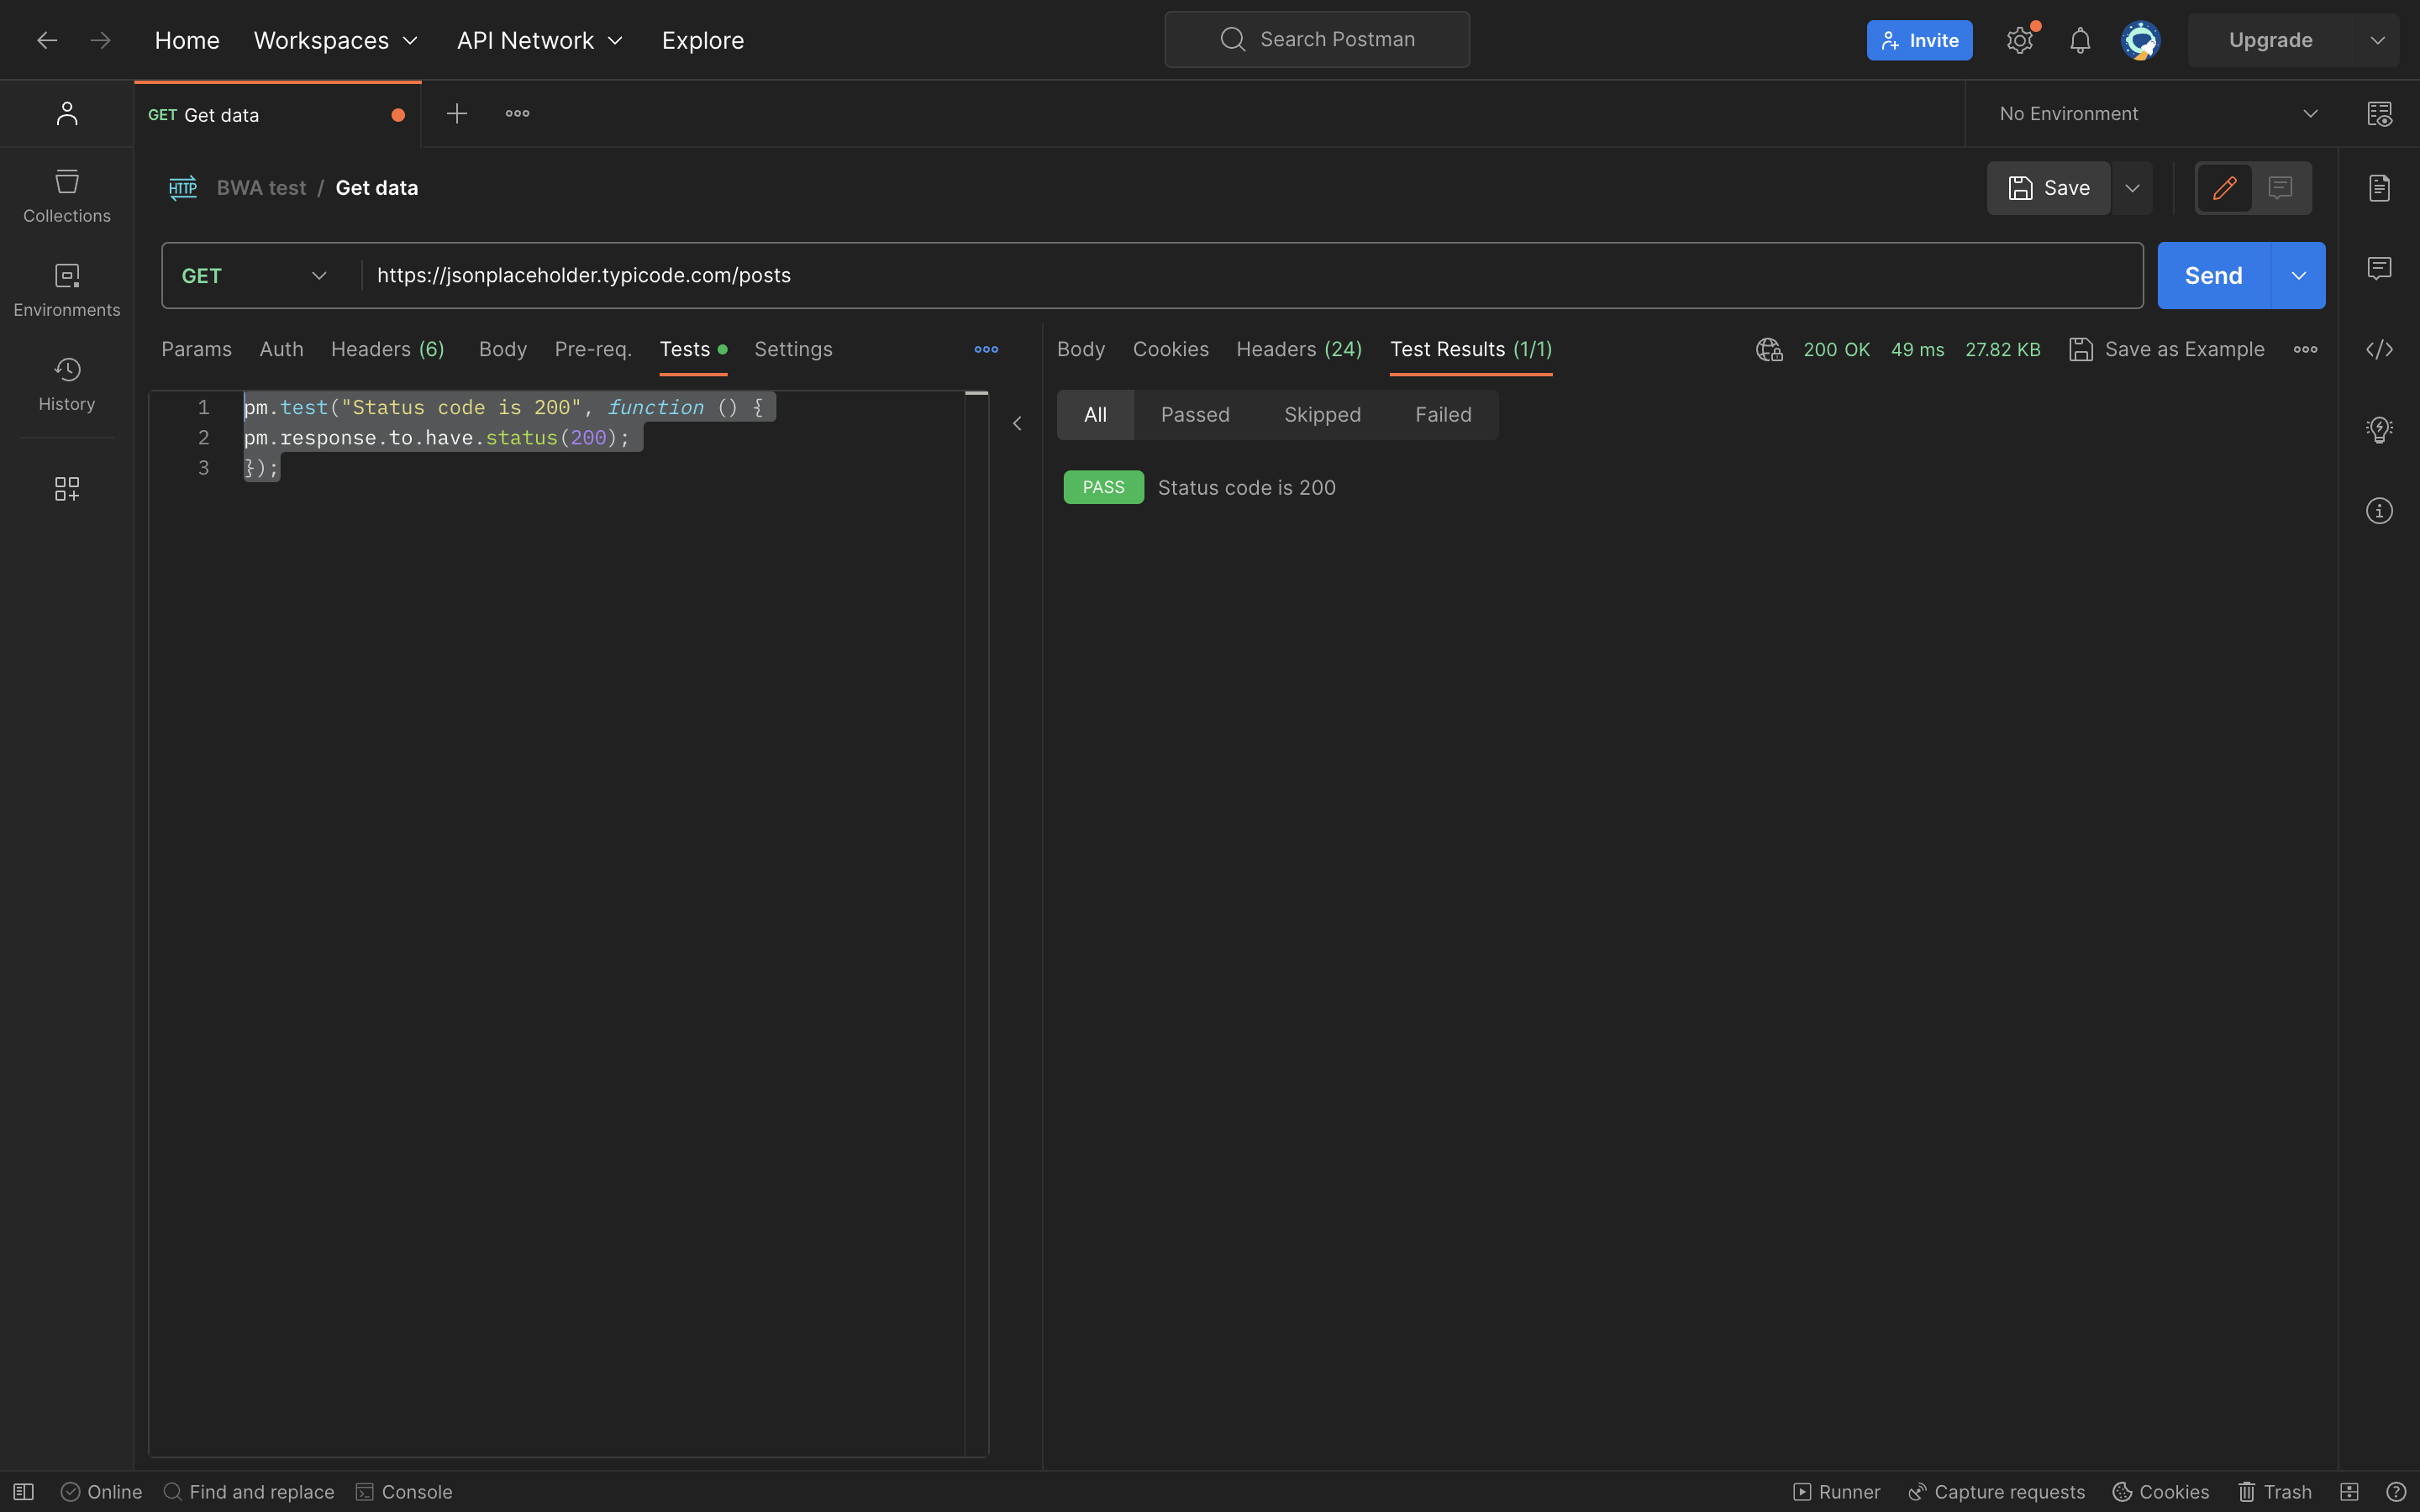Open the request Info icon

coord(2379,511)
